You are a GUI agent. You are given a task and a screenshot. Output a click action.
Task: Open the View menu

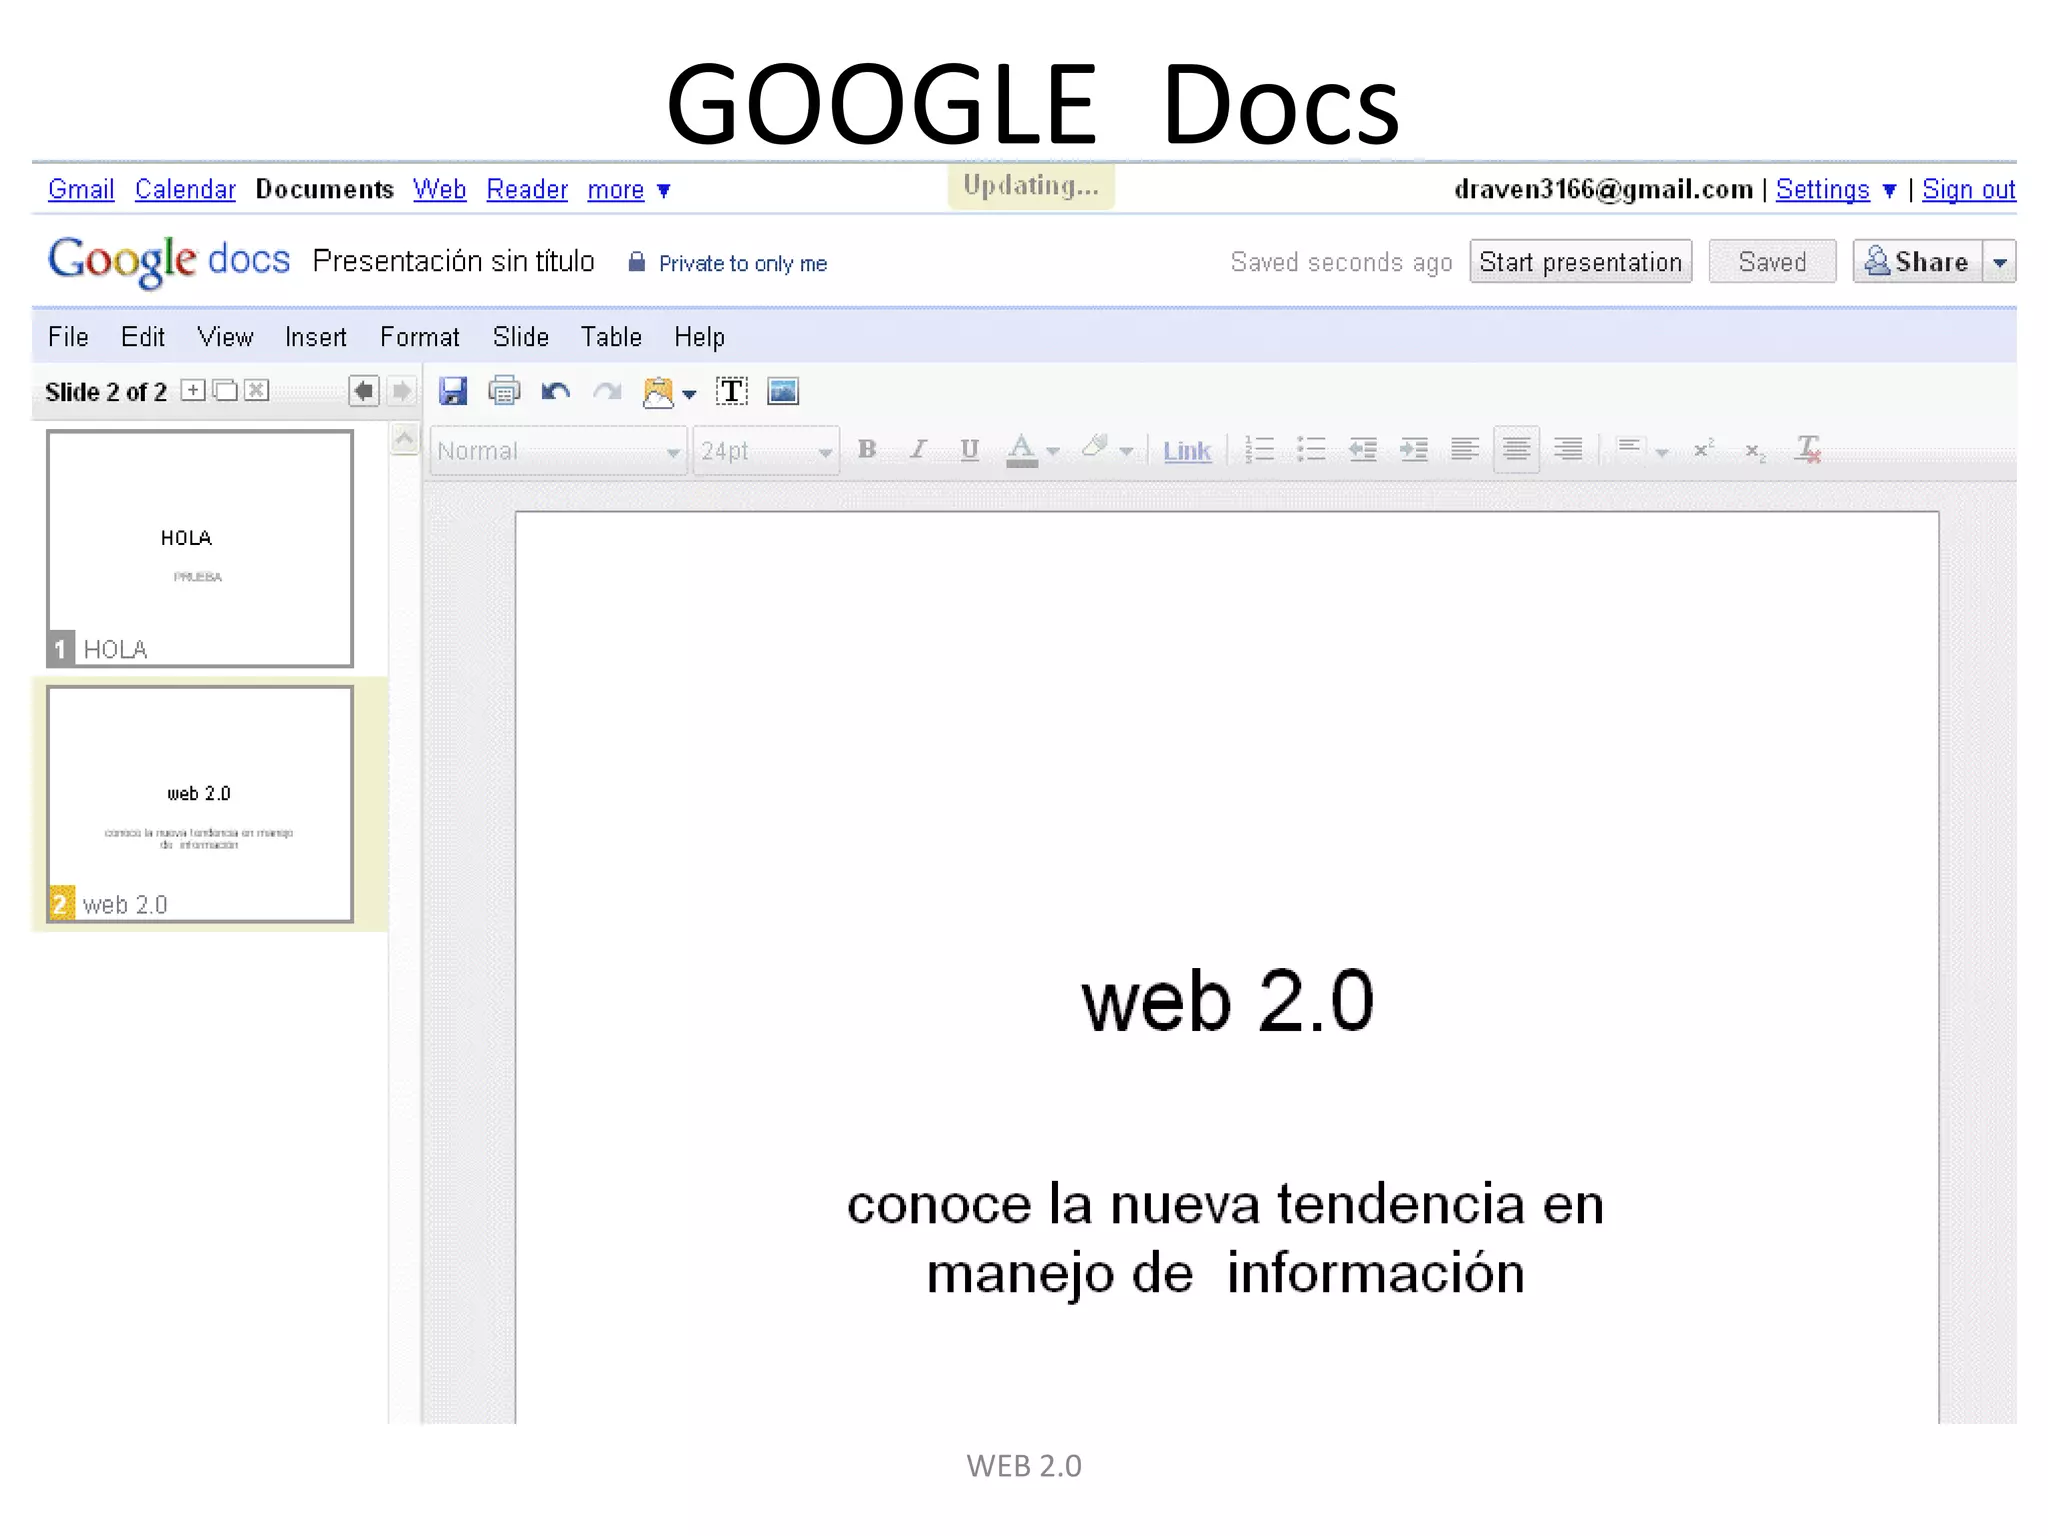[225, 337]
